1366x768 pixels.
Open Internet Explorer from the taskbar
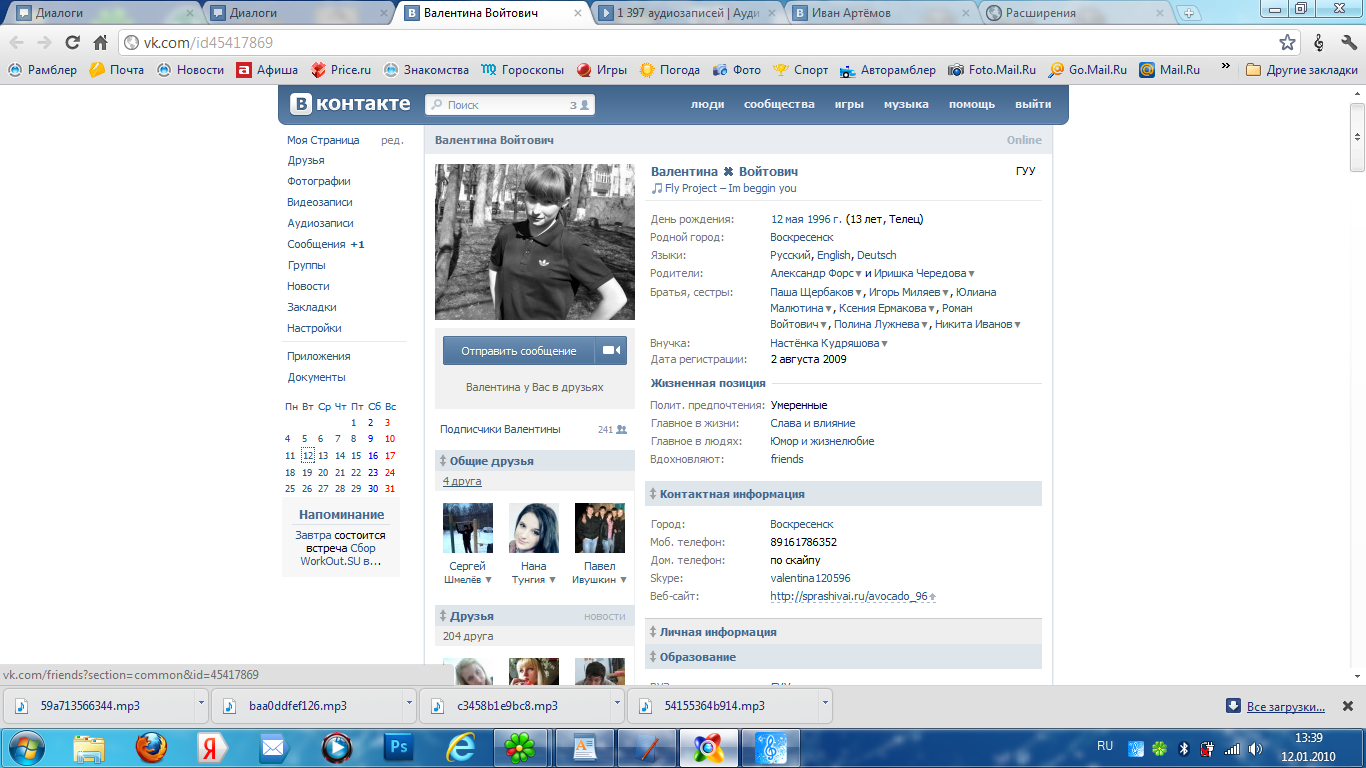459,747
